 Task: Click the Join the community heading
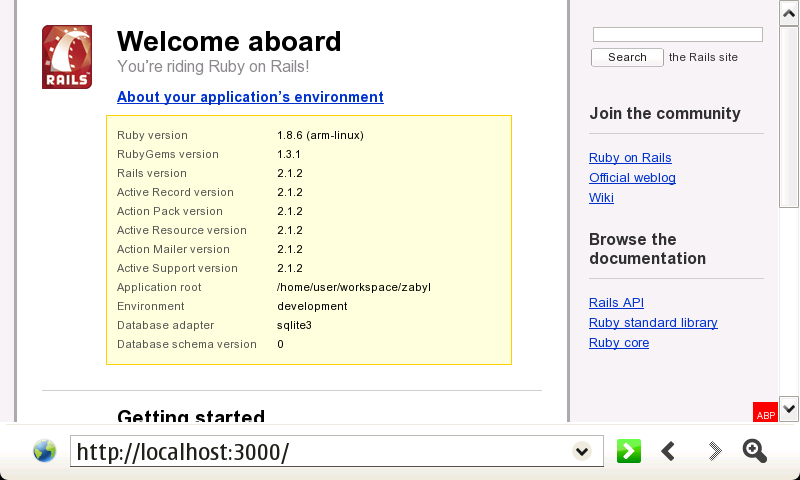[x=665, y=113]
